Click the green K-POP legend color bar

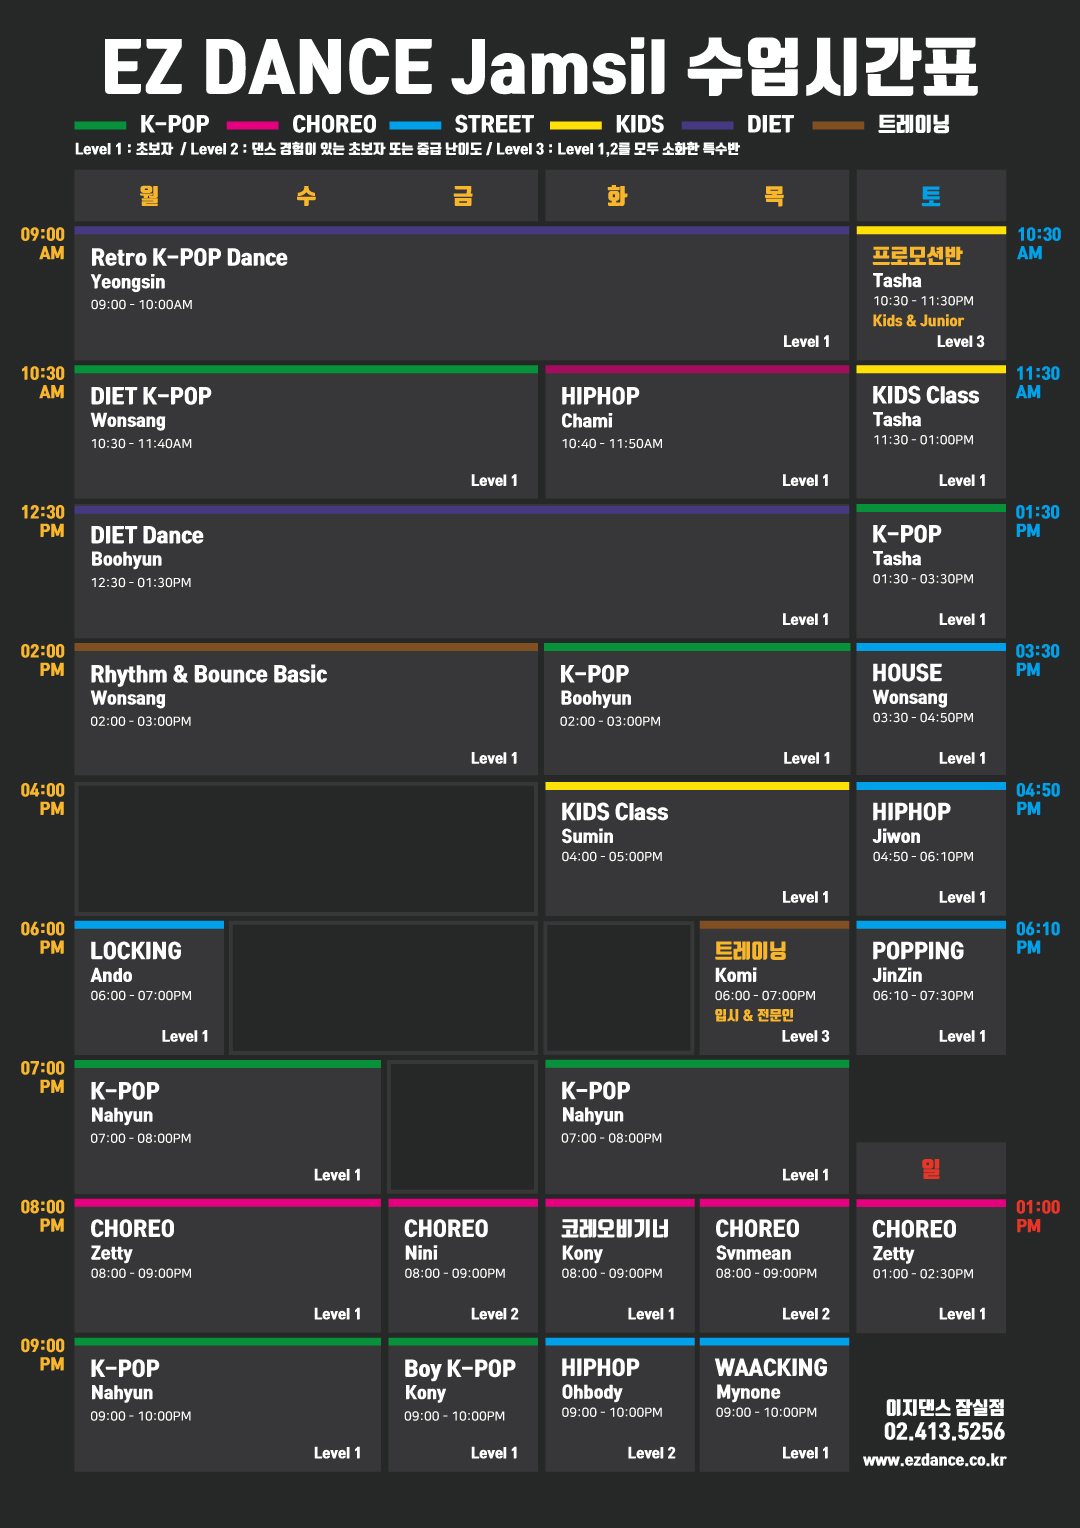tap(100, 126)
